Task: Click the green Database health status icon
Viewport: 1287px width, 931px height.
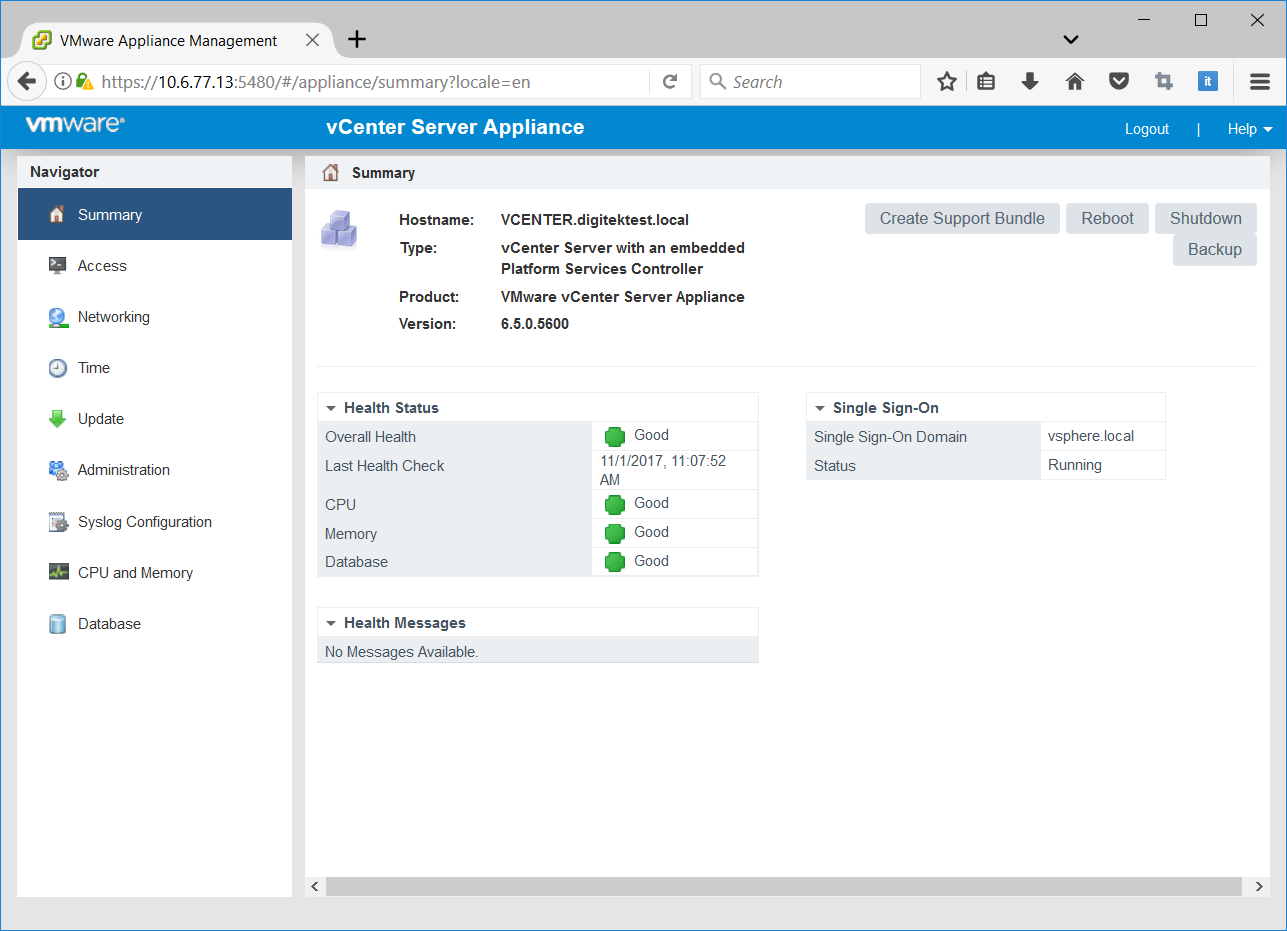Action: click(615, 562)
